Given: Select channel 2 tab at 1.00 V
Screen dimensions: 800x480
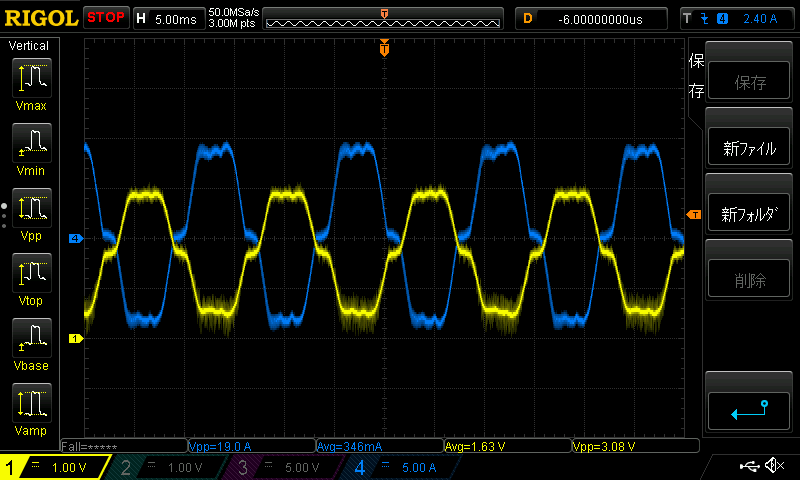Looking at the screenshot, I should (x=166, y=467).
